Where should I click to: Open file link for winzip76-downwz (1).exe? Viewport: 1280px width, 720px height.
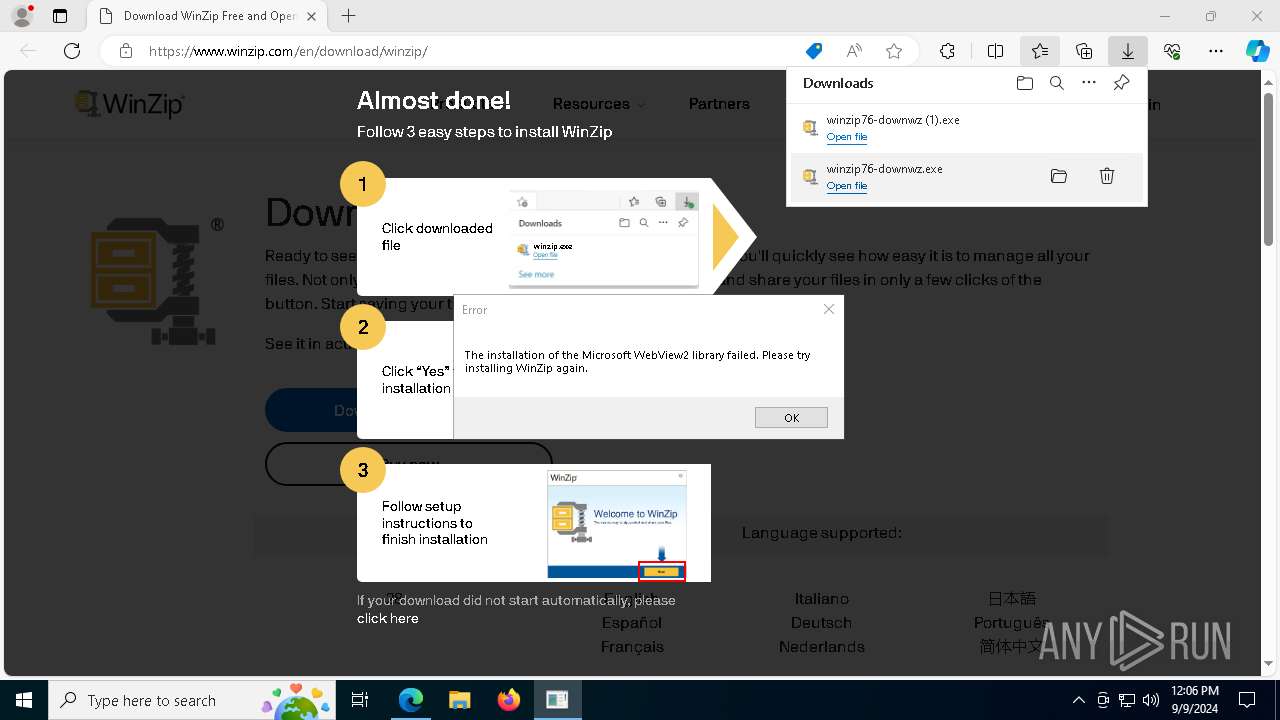click(x=846, y=137)
